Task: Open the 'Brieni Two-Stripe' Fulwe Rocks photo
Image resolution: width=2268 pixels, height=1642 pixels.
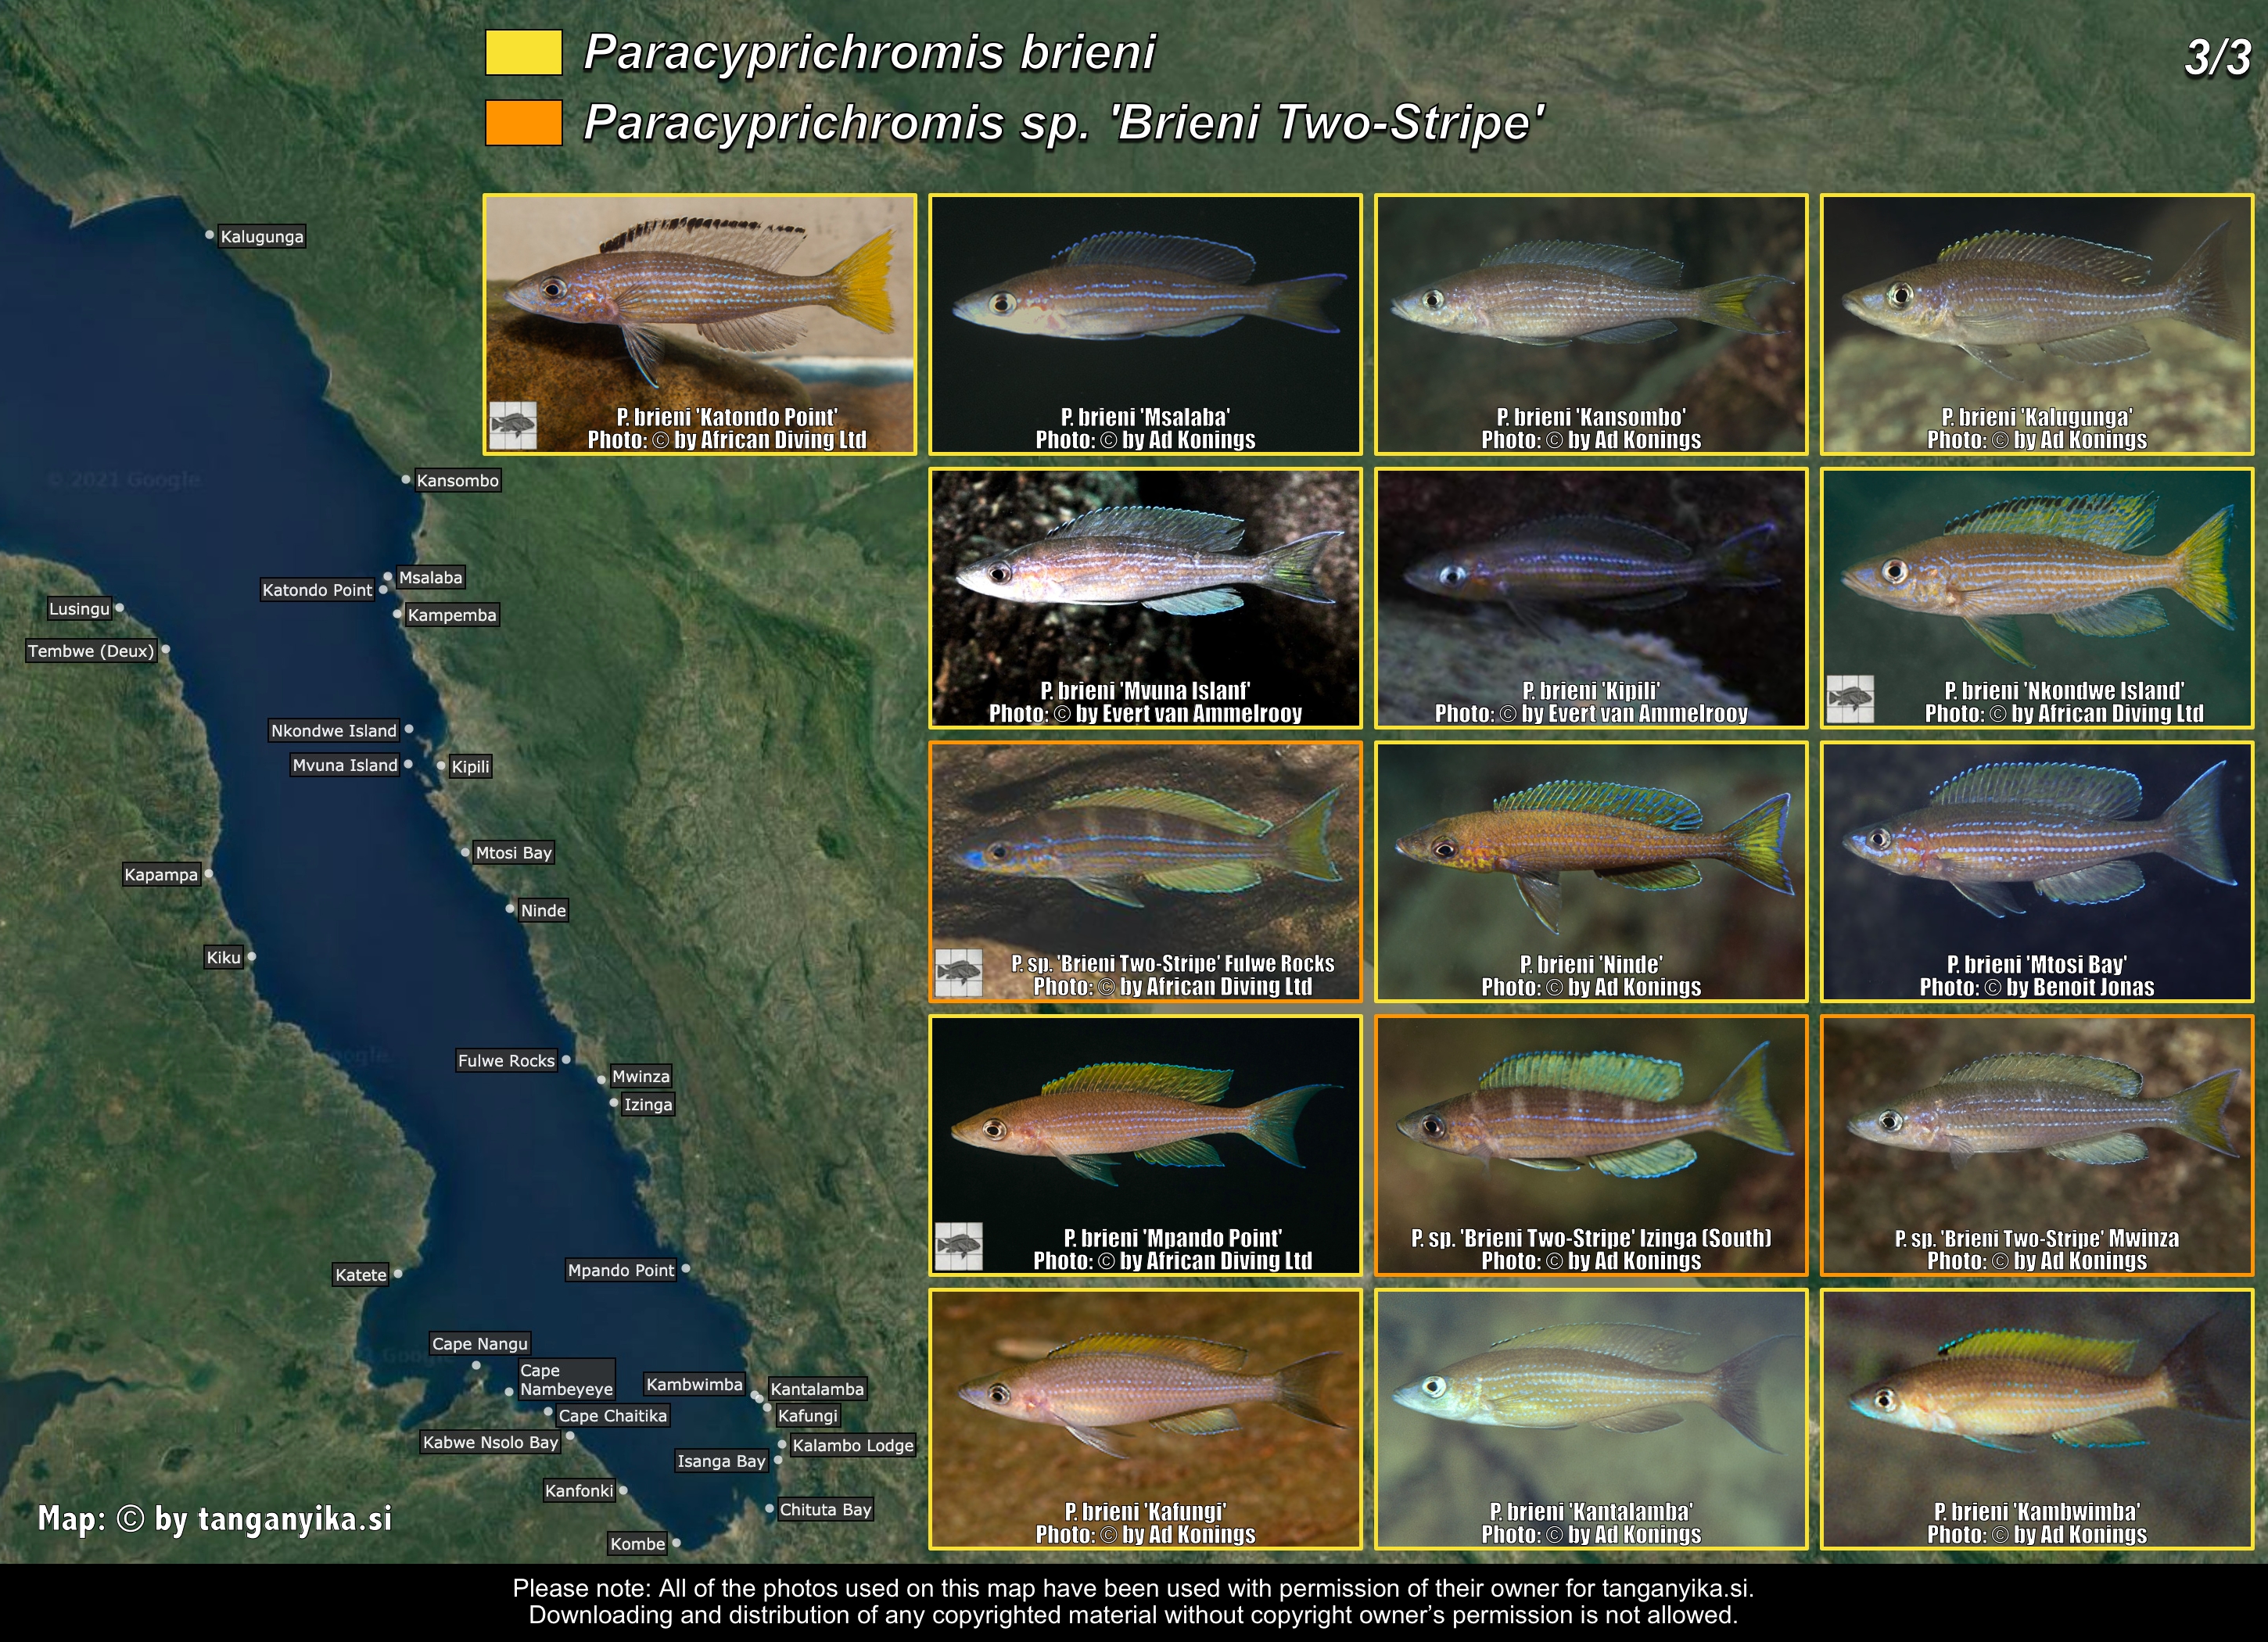Action: 1145,871
